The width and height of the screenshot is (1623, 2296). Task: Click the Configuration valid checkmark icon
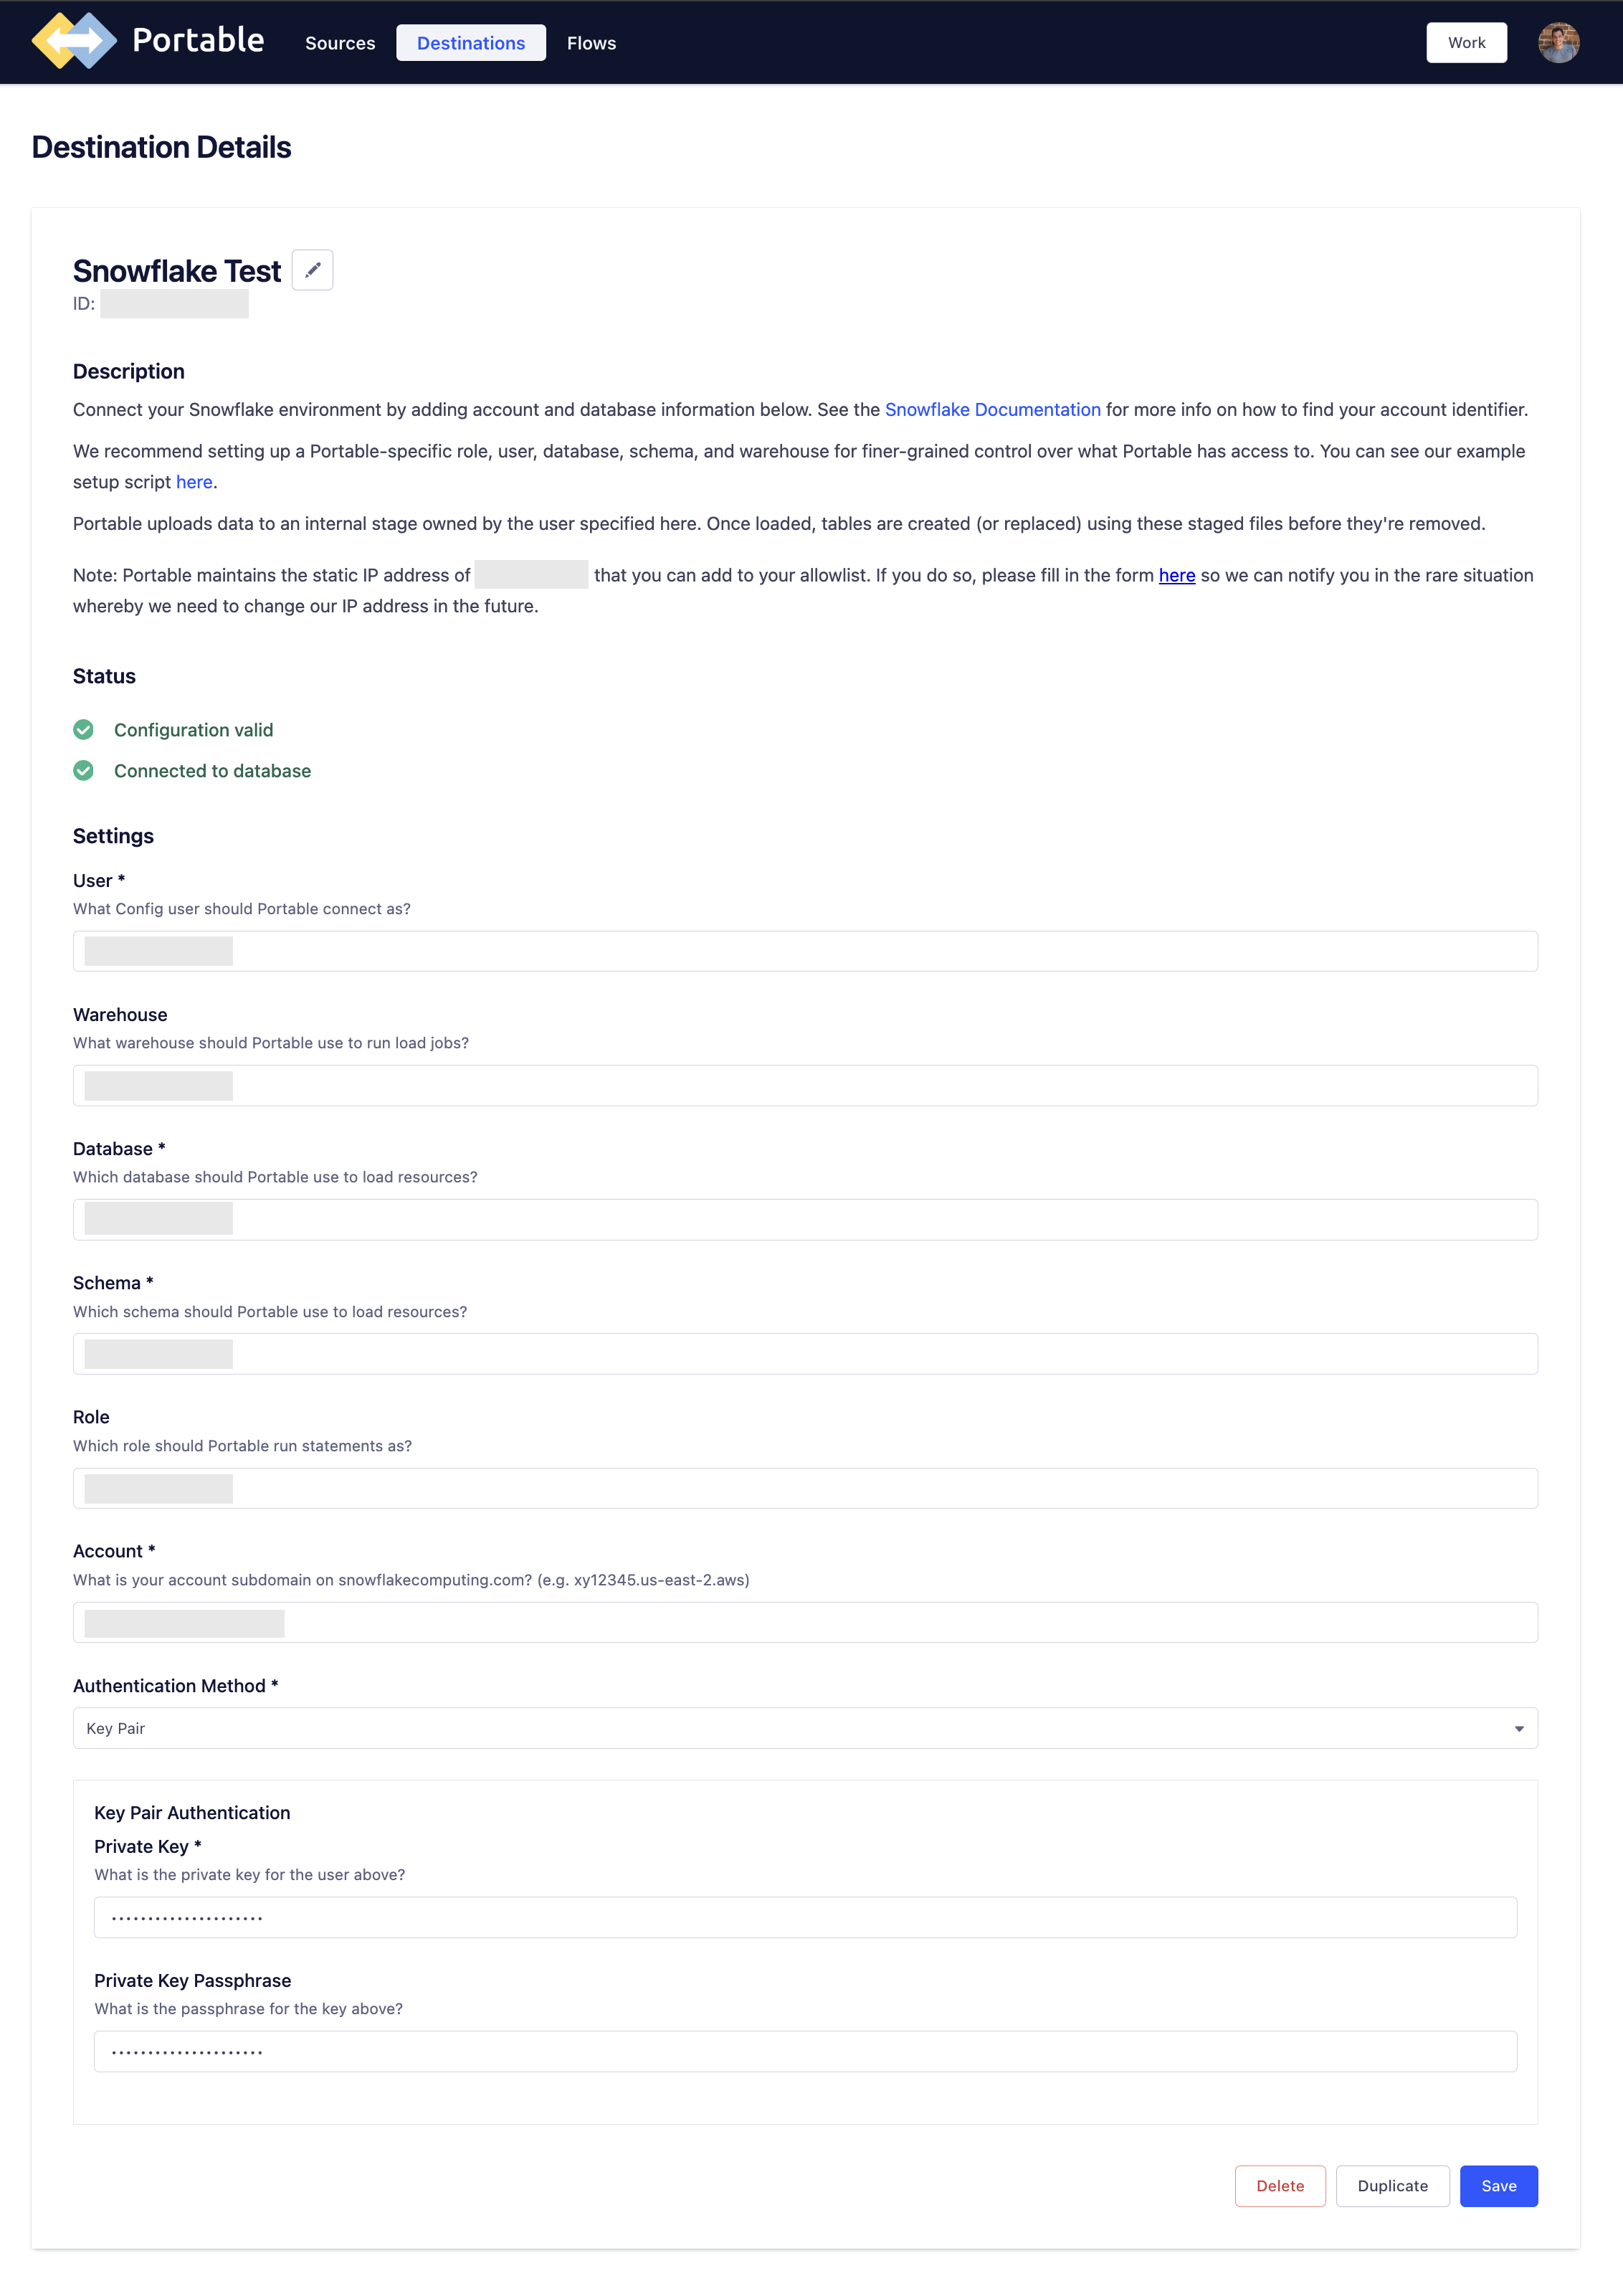(x=84, y=730)
